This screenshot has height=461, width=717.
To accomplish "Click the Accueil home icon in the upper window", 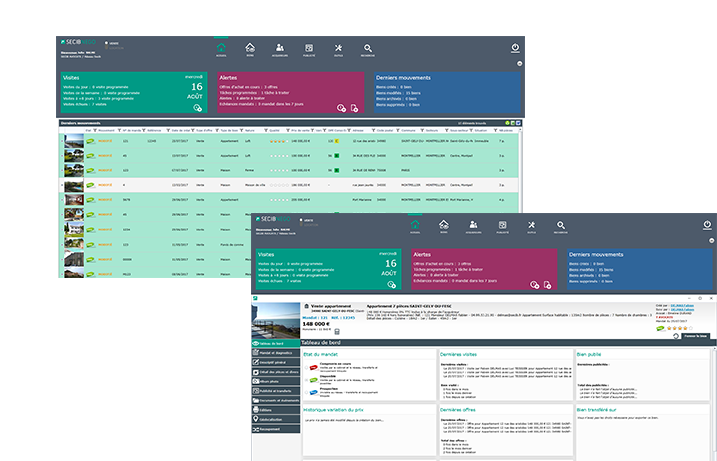I will [x=221, y=47].
